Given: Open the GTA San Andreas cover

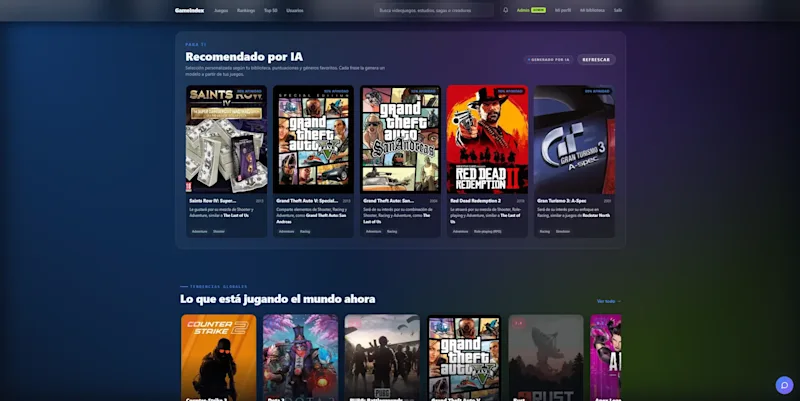Looking at the screenshot, I should 400,139.
